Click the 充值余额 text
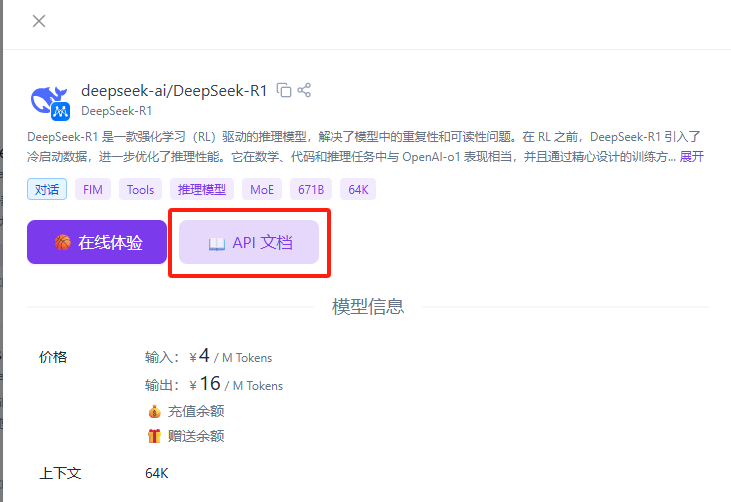 196,411
